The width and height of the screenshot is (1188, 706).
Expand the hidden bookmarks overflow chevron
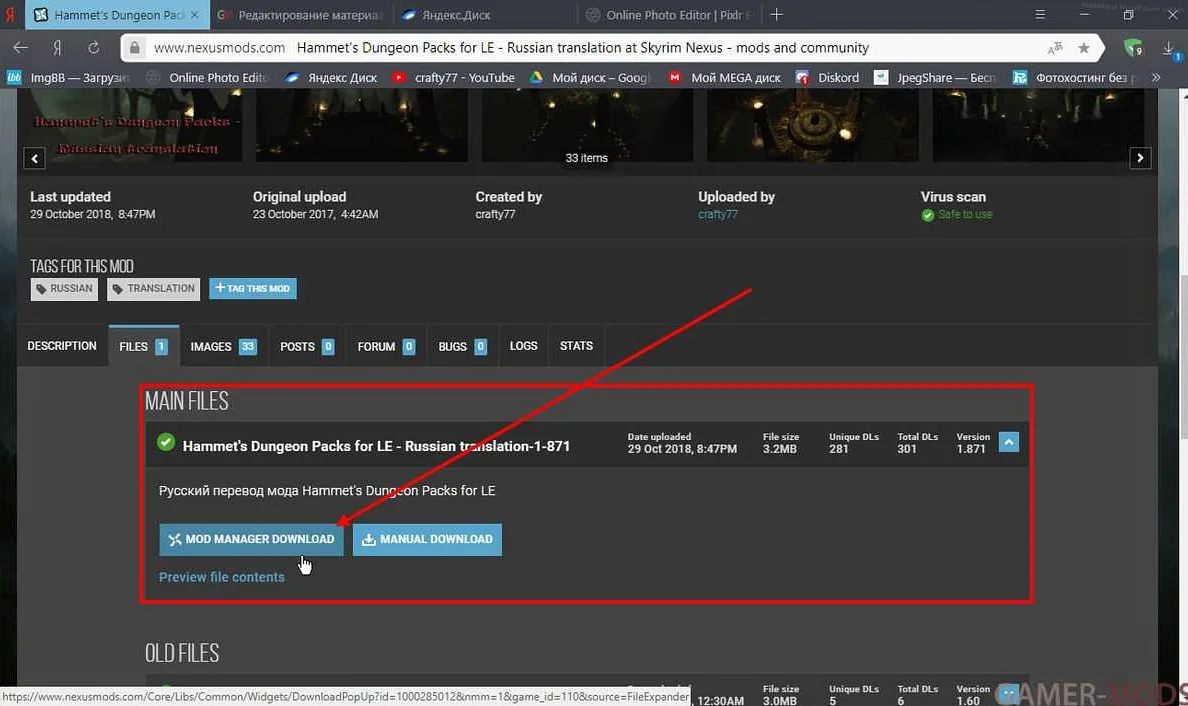[1157, 77]
